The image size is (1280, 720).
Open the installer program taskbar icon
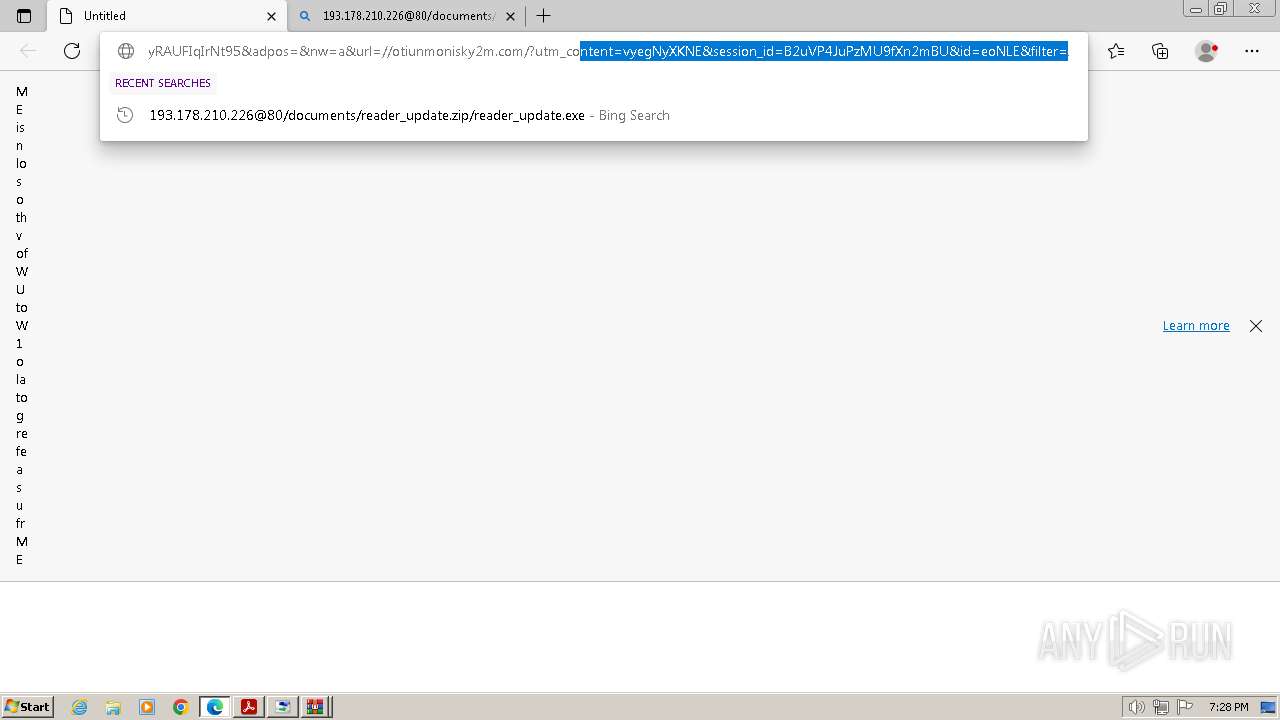tap(283, 707)
